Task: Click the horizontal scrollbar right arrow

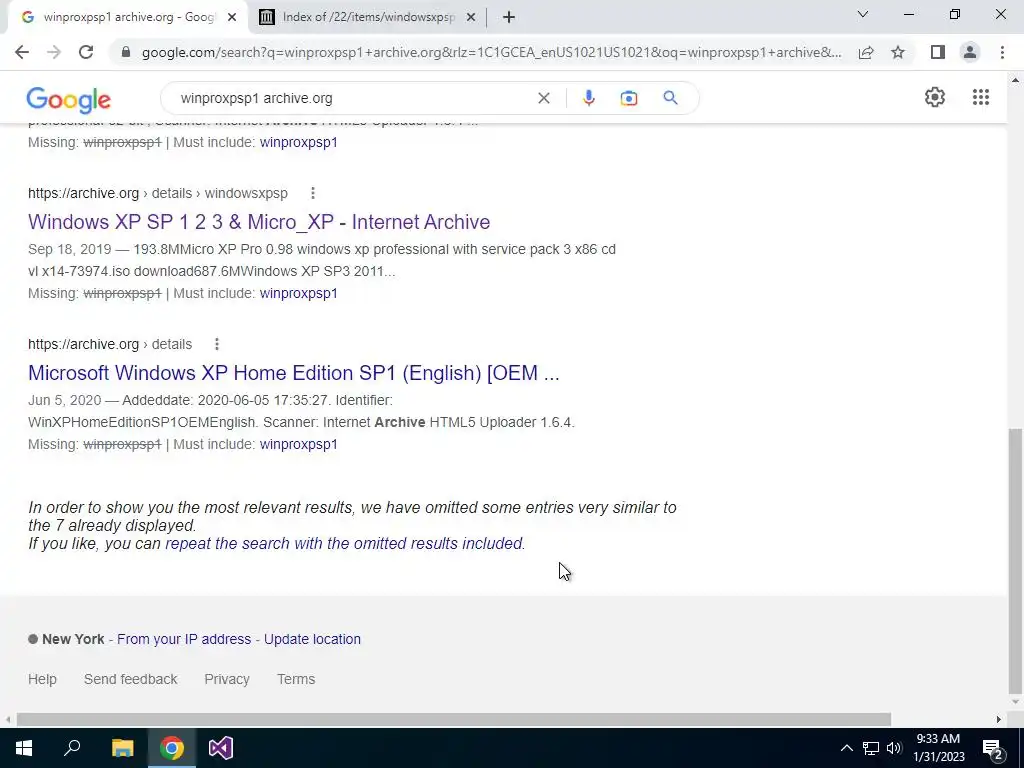Action: [999, 720]
